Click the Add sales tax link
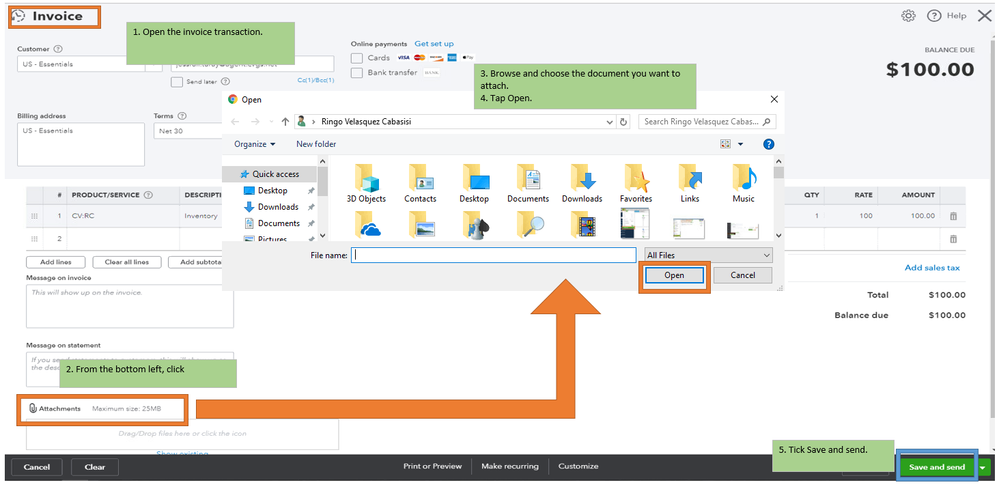Screen dimensions: 999x485 [932, 268]
